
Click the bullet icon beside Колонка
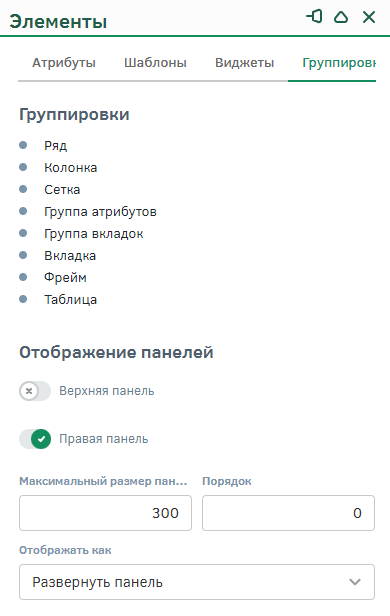coord(23,167)
